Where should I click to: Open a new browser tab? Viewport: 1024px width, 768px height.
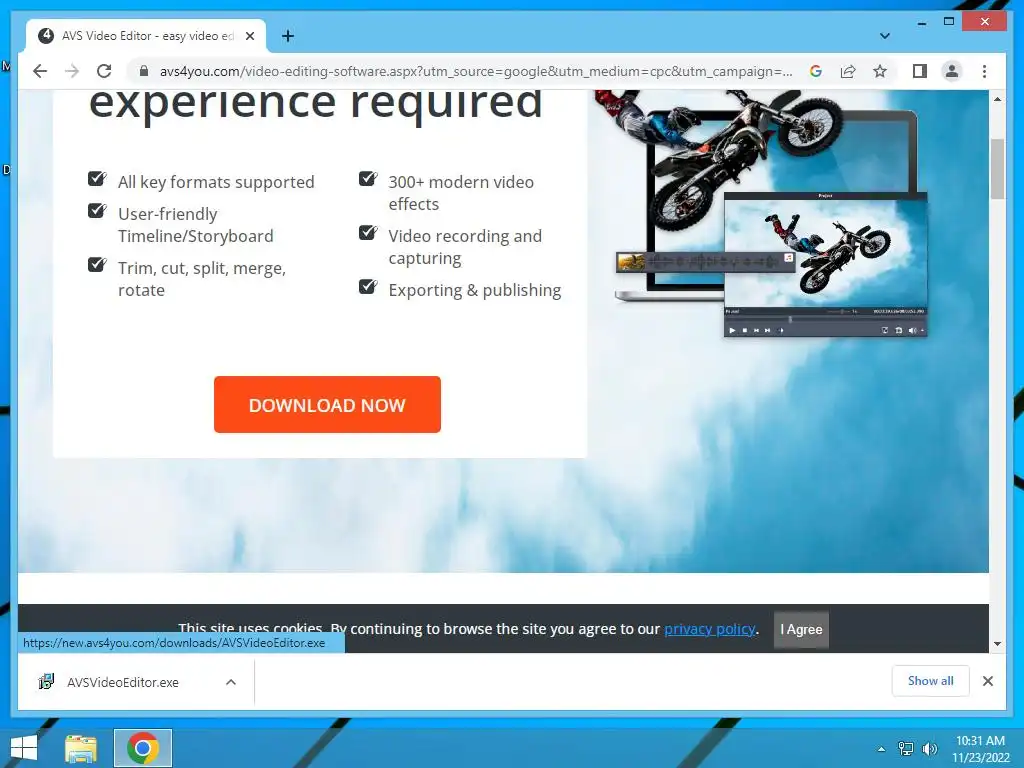click(x=288, y=36)
